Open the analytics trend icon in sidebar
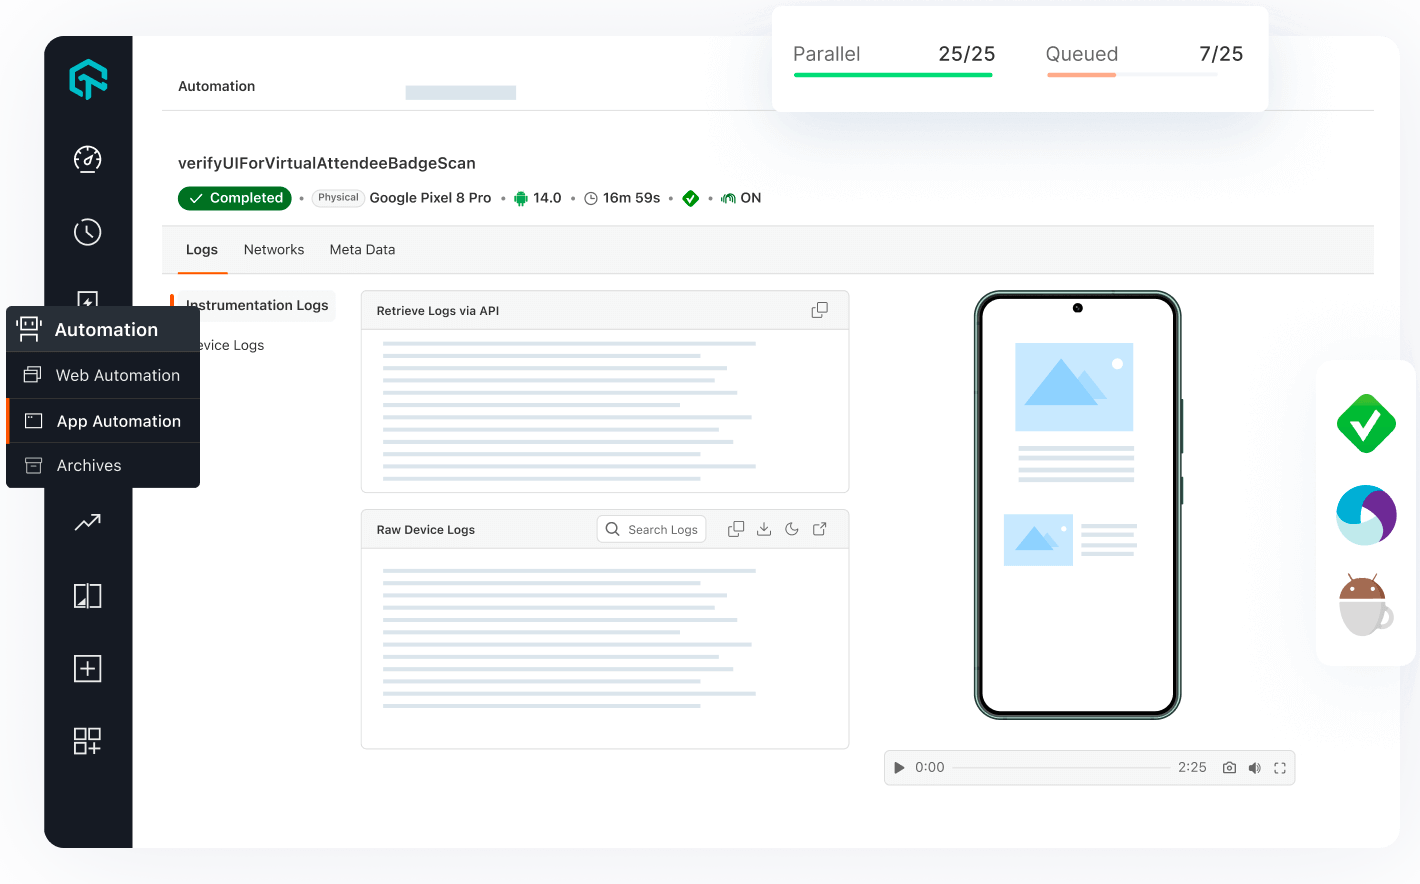Screen dimensions: 1420x884 point(87,522)
